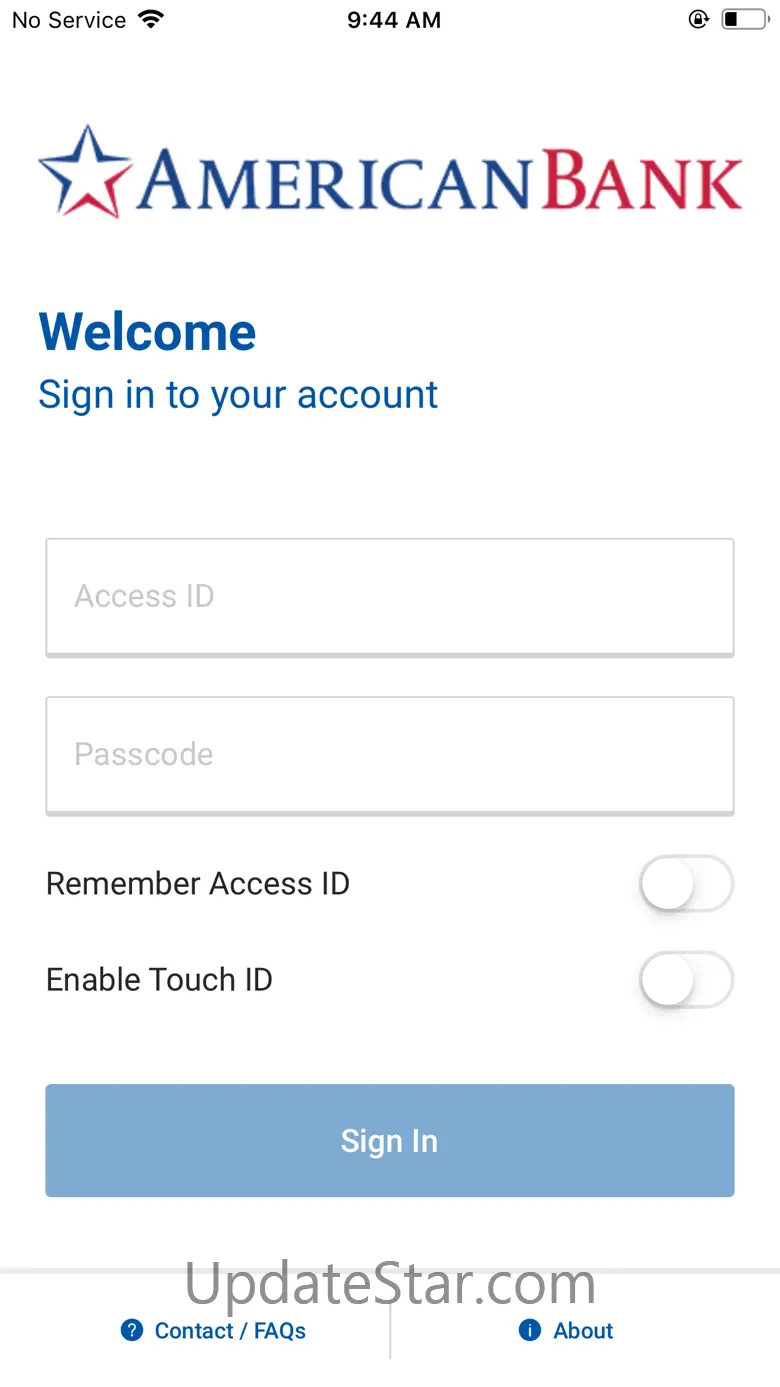Tap the AmericanBank wordmark text
Viewport: 780px width, 1387px height.
coord(440,180)
